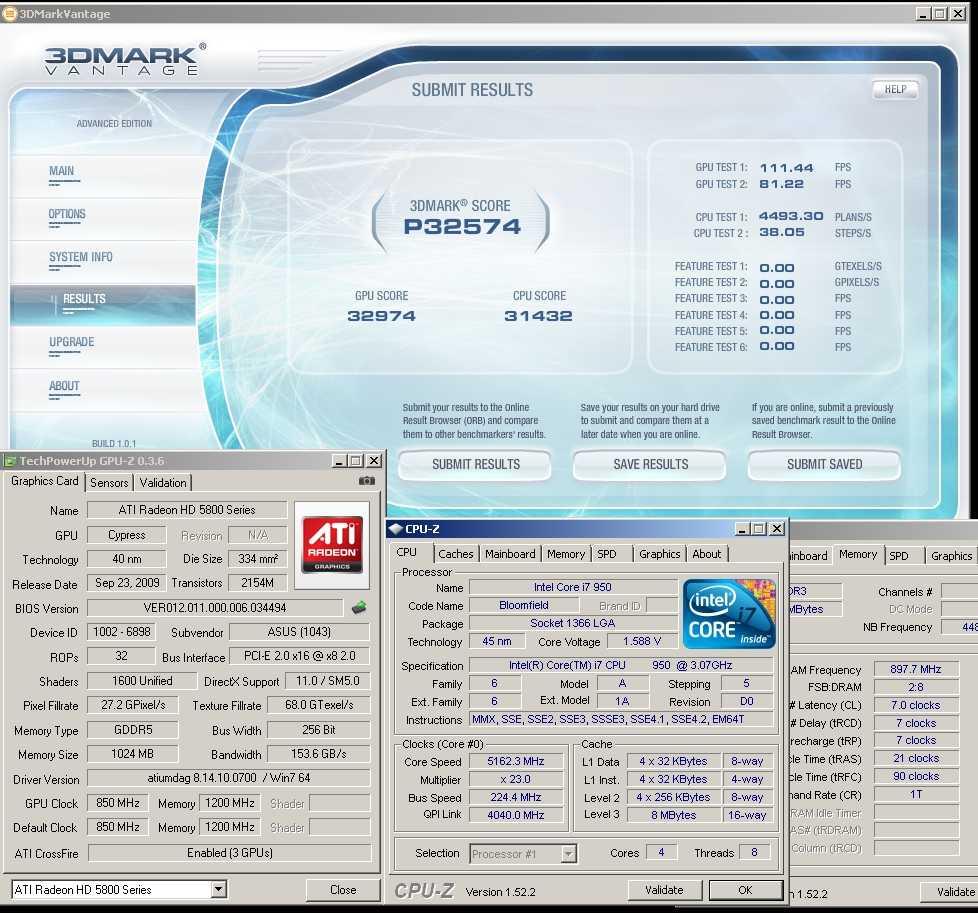The height and width of the screenshot is (913, 978).
Task: Select the Graphics tab in background CPU-Z window
Action: 951,556
